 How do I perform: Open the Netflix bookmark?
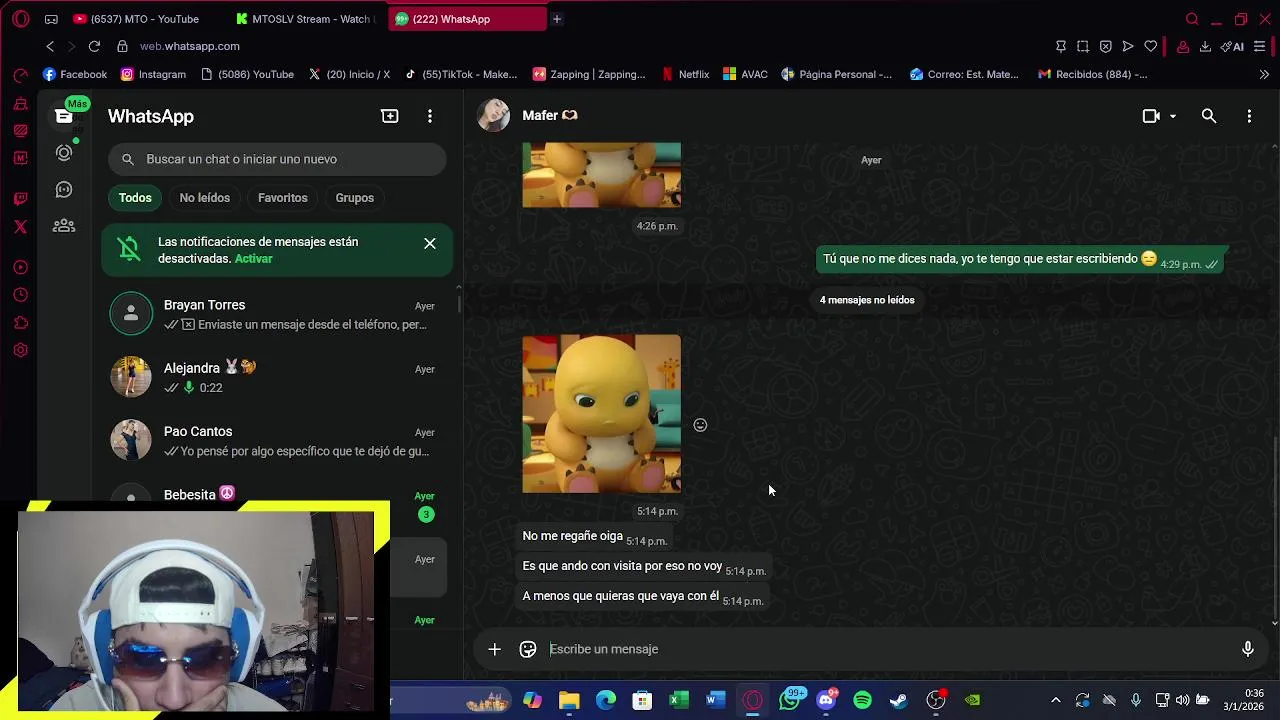685,74
